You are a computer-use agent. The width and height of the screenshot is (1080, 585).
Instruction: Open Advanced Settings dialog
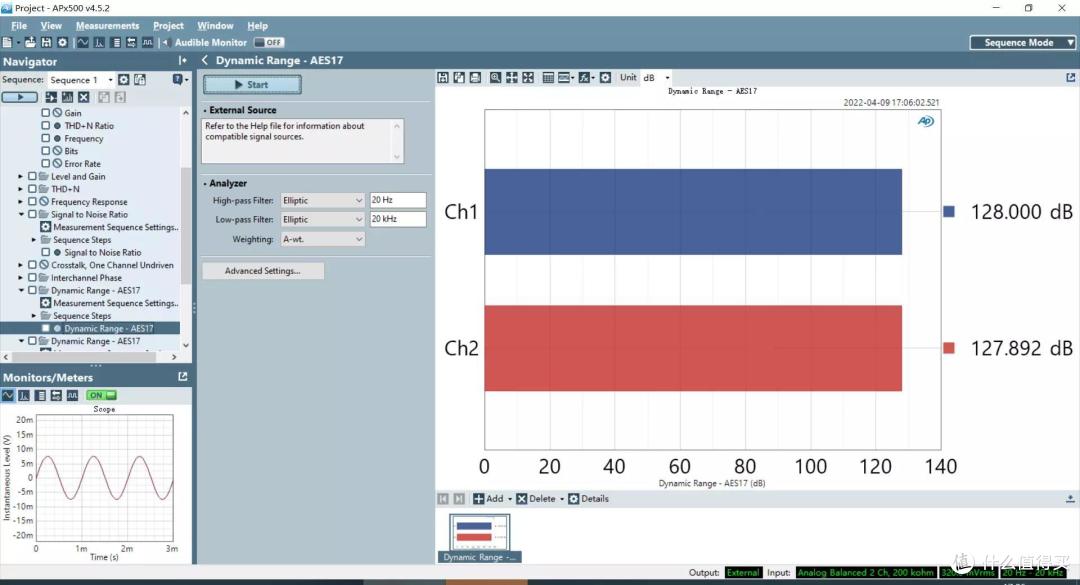point(262,271)
